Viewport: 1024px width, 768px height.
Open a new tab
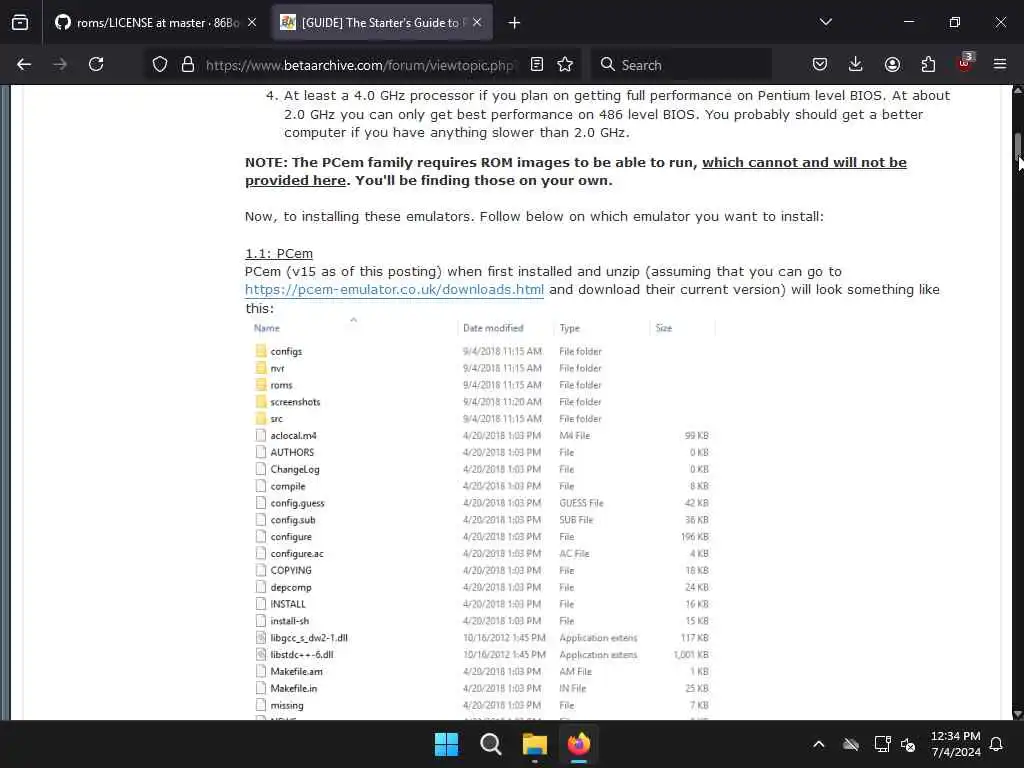(x=514, y=23)
